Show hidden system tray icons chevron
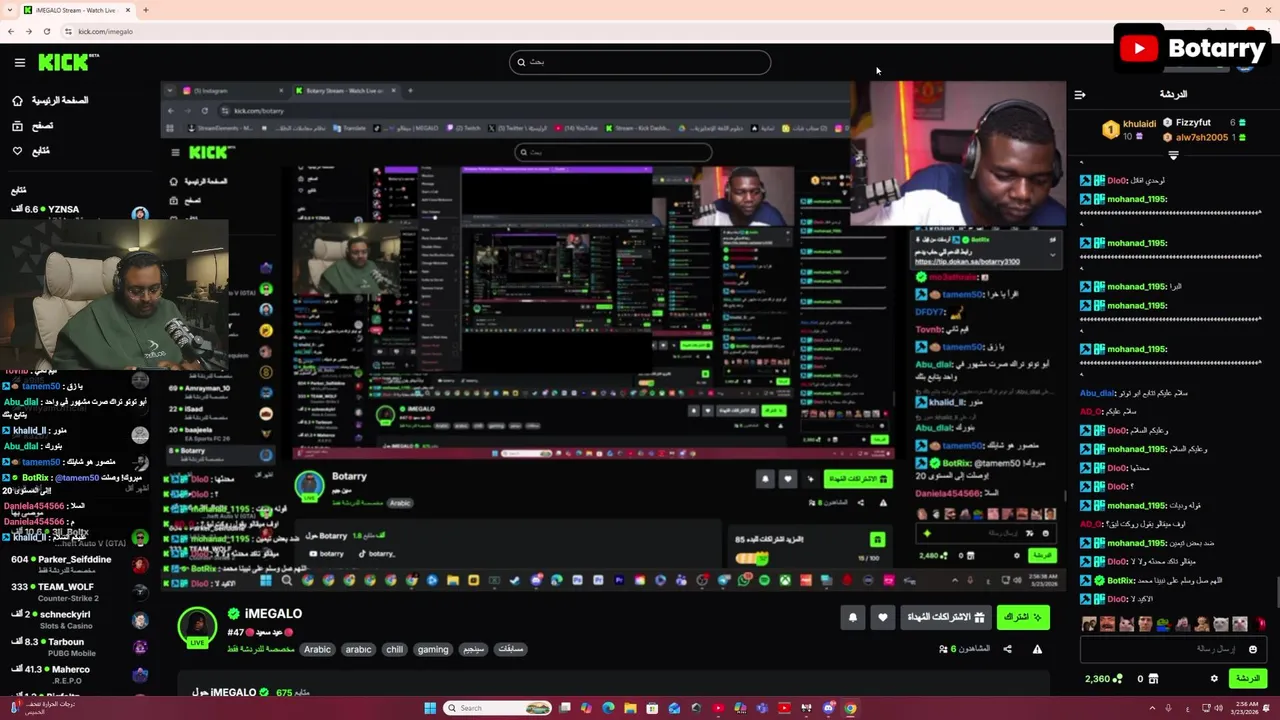This screenshot has height=720, width=1280. coord(1152,708)
